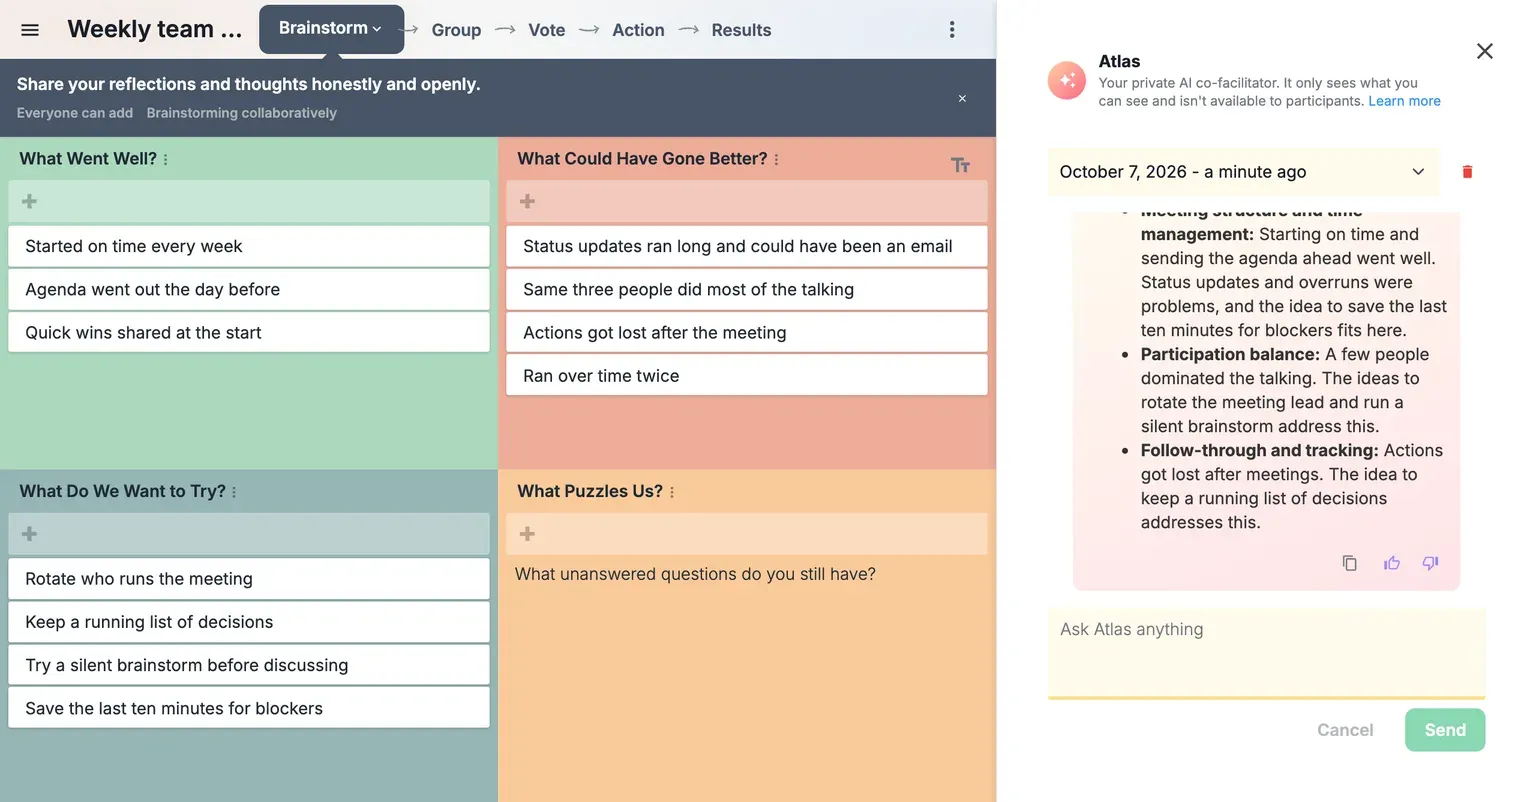Viewport: 1536px width, 802px height.
Task: Select the 'Status updates ran long' card
Action: coord(747,246)
